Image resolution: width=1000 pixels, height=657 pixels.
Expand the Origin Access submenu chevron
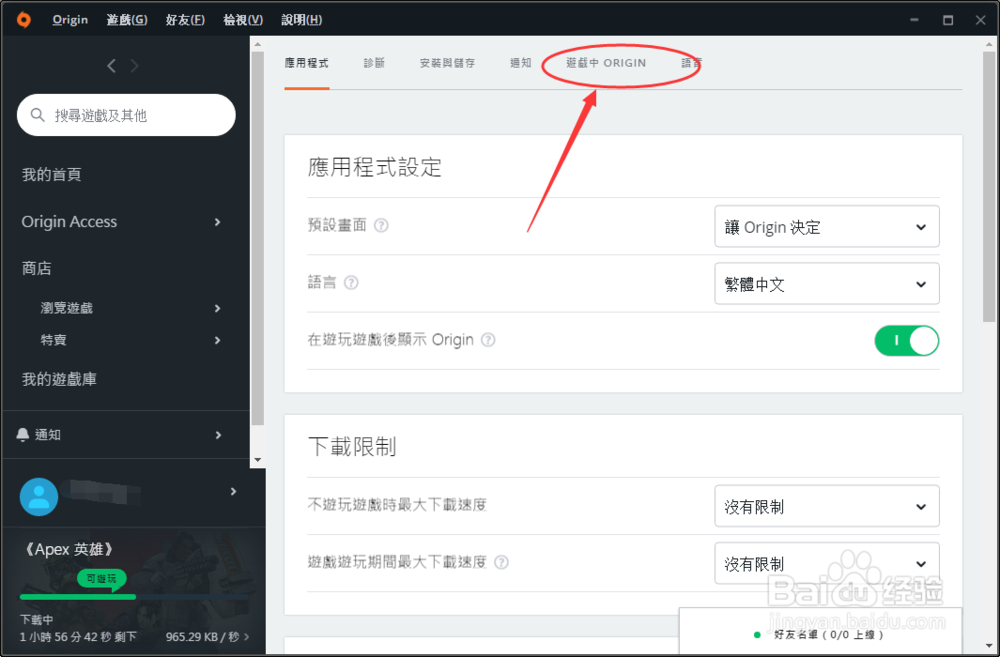point(217,222)
